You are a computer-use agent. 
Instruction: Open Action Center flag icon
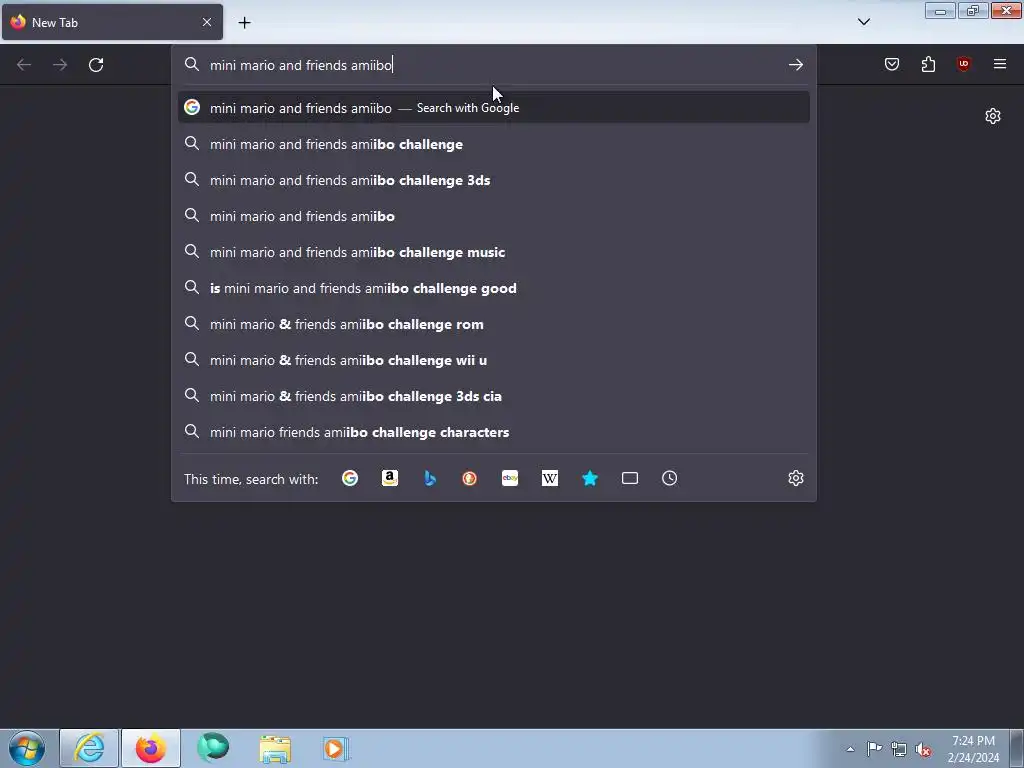(x=874, y=748)
